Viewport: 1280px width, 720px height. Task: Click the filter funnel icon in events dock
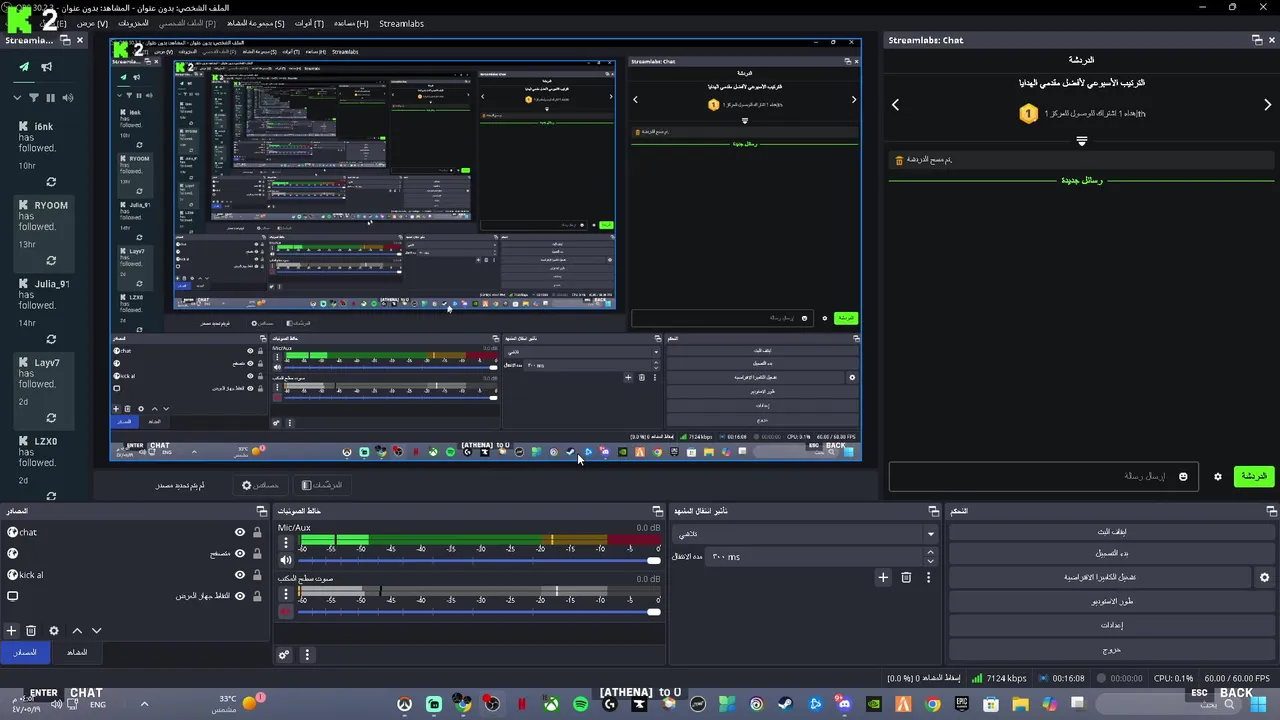click(33, 98)
